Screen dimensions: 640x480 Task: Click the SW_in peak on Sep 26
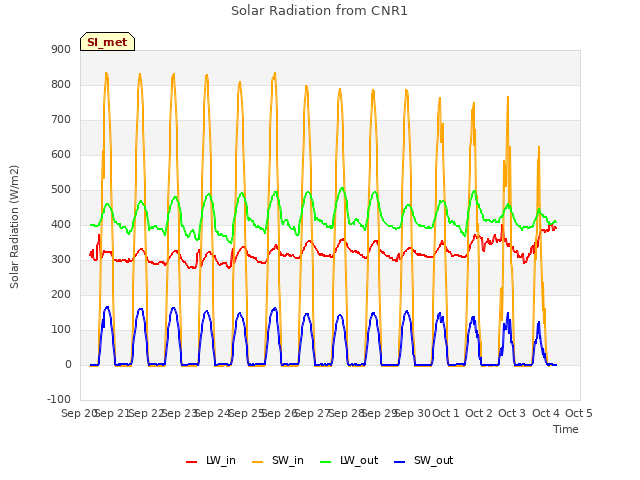(x=275, y=73)
